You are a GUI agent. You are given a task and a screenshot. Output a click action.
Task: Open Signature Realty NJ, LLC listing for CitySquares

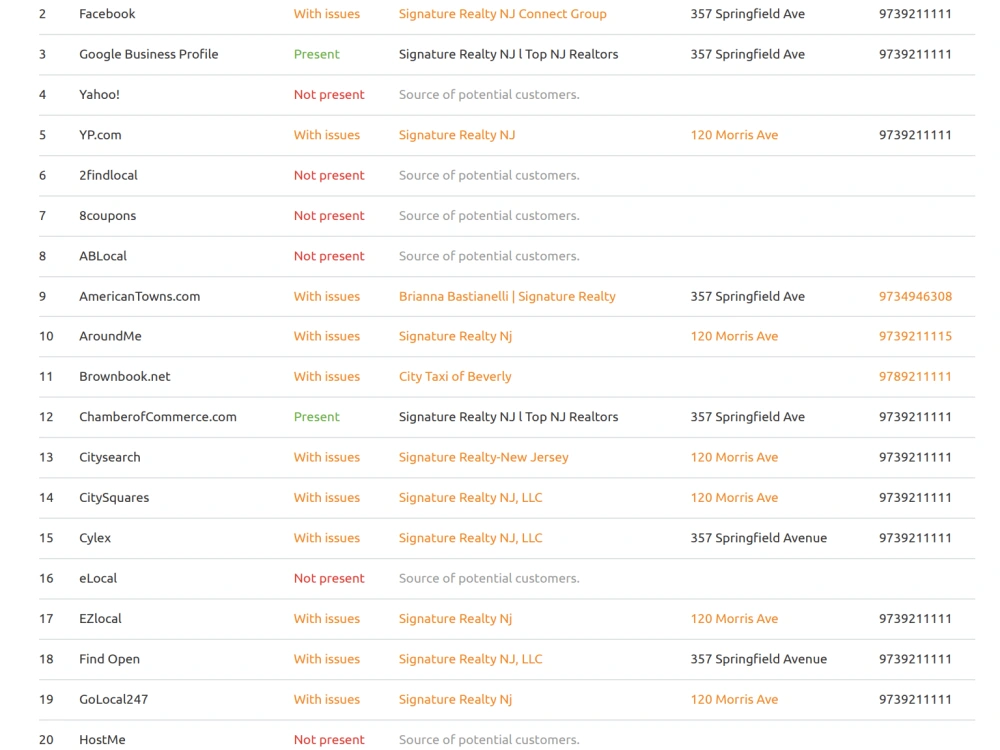(x=471, y=497)
